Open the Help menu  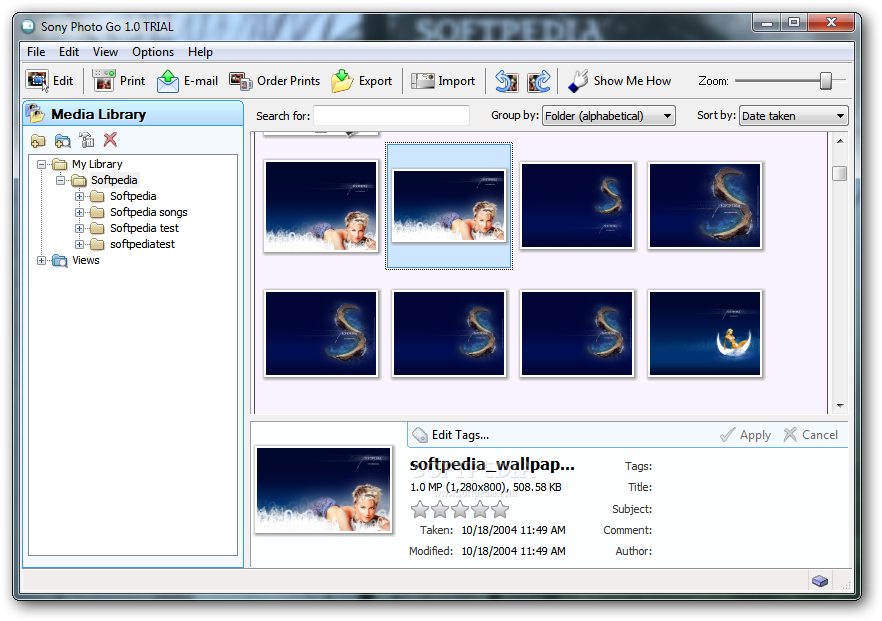tap(200, 52)
